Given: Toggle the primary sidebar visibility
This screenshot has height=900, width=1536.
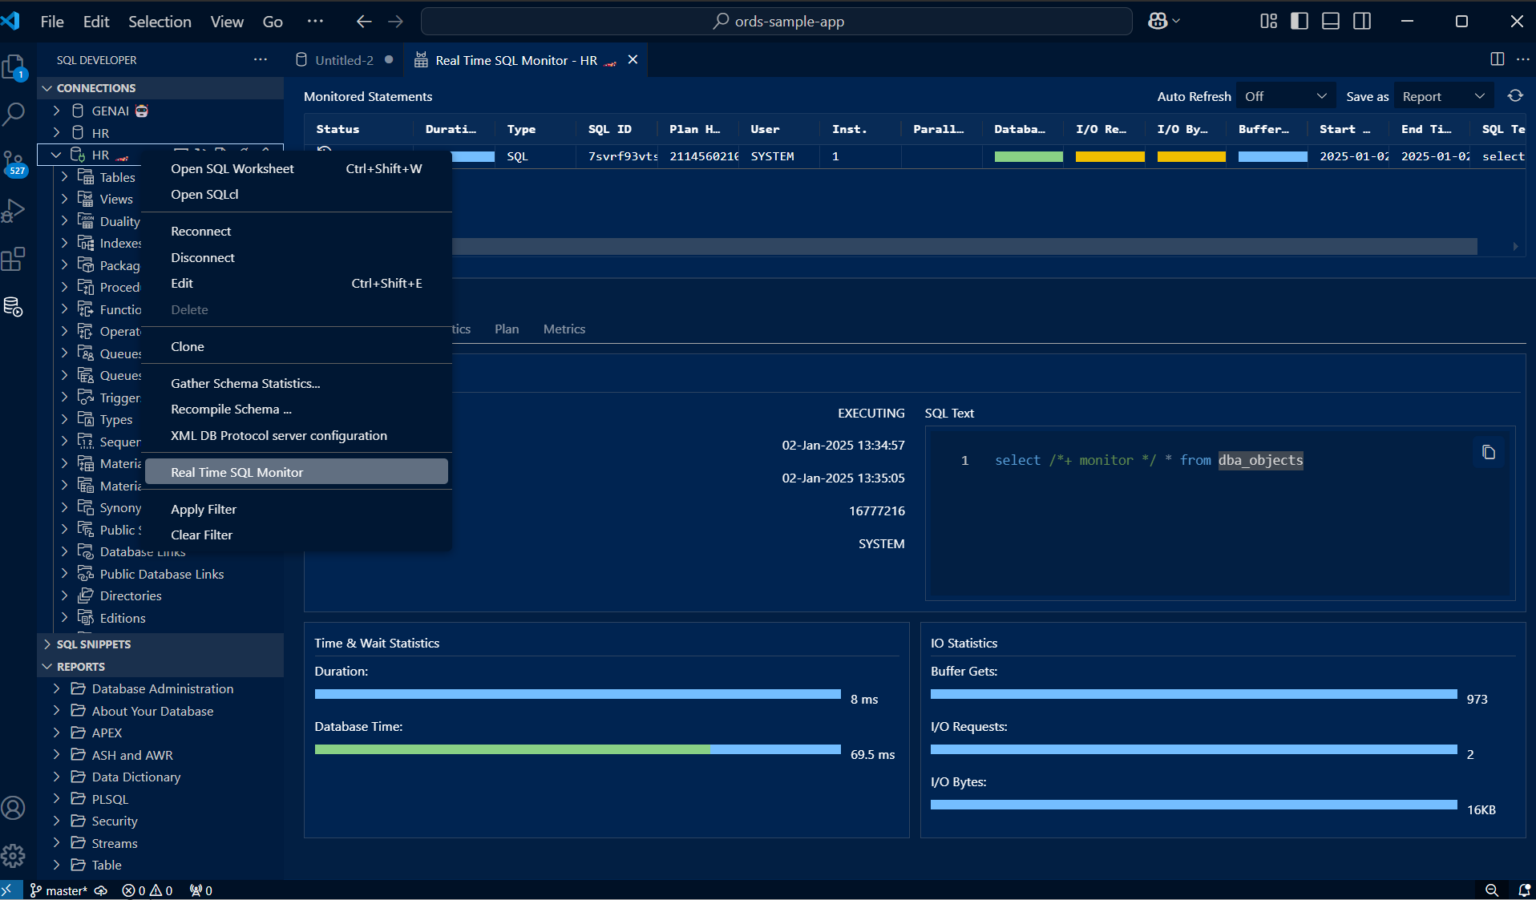Looking at the screenshot, I should (1299, 20).
